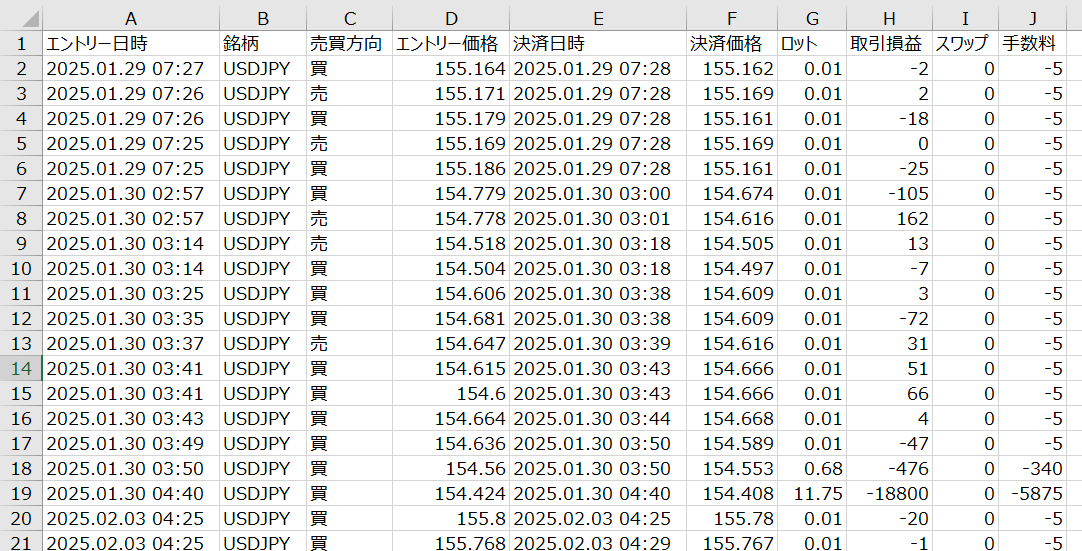Screen dimensions: 1082x551
Task: Select row header 14
Action: (x=21, y=369)
